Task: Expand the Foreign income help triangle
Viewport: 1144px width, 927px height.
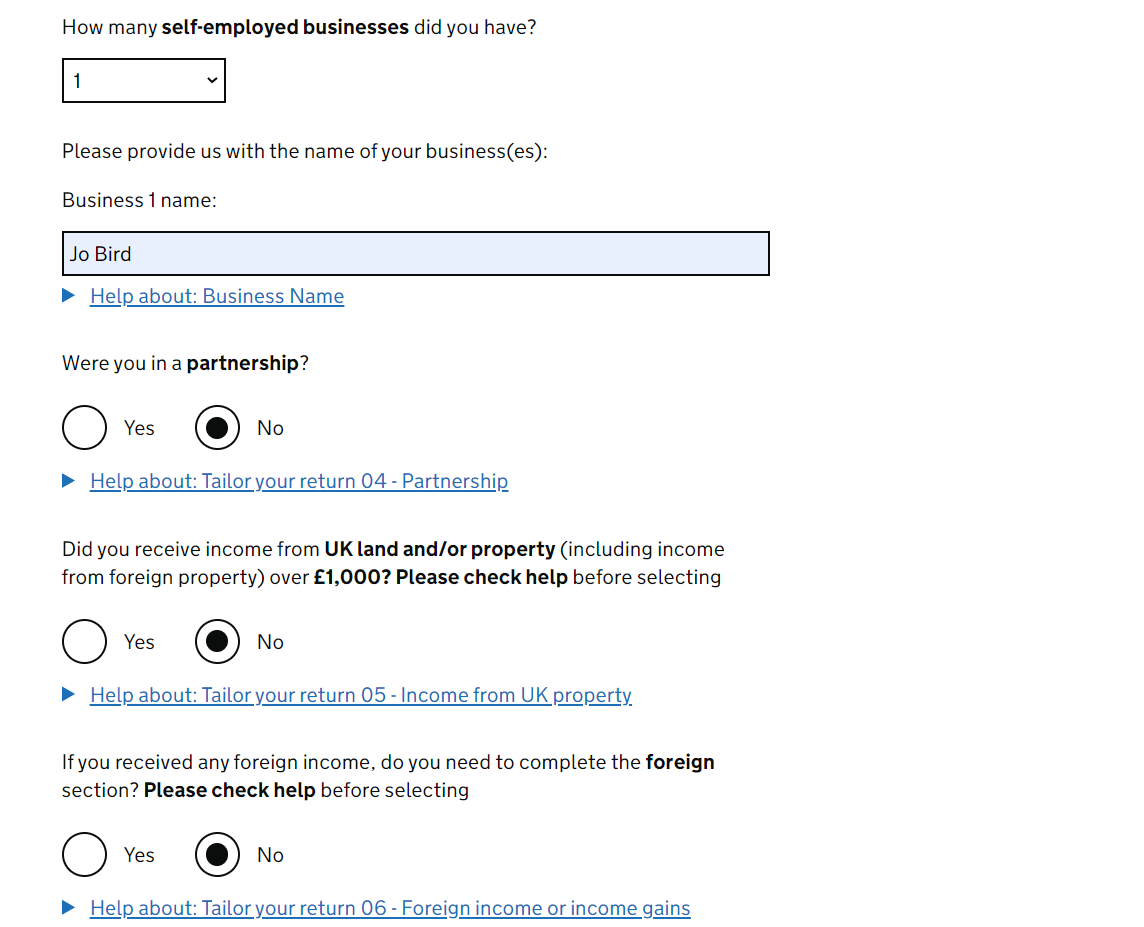Action: pos(69,907)
